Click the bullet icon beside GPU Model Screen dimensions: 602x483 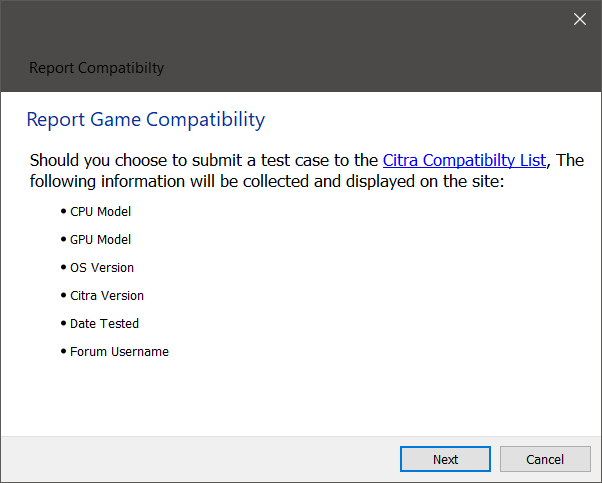click(64, 239)
